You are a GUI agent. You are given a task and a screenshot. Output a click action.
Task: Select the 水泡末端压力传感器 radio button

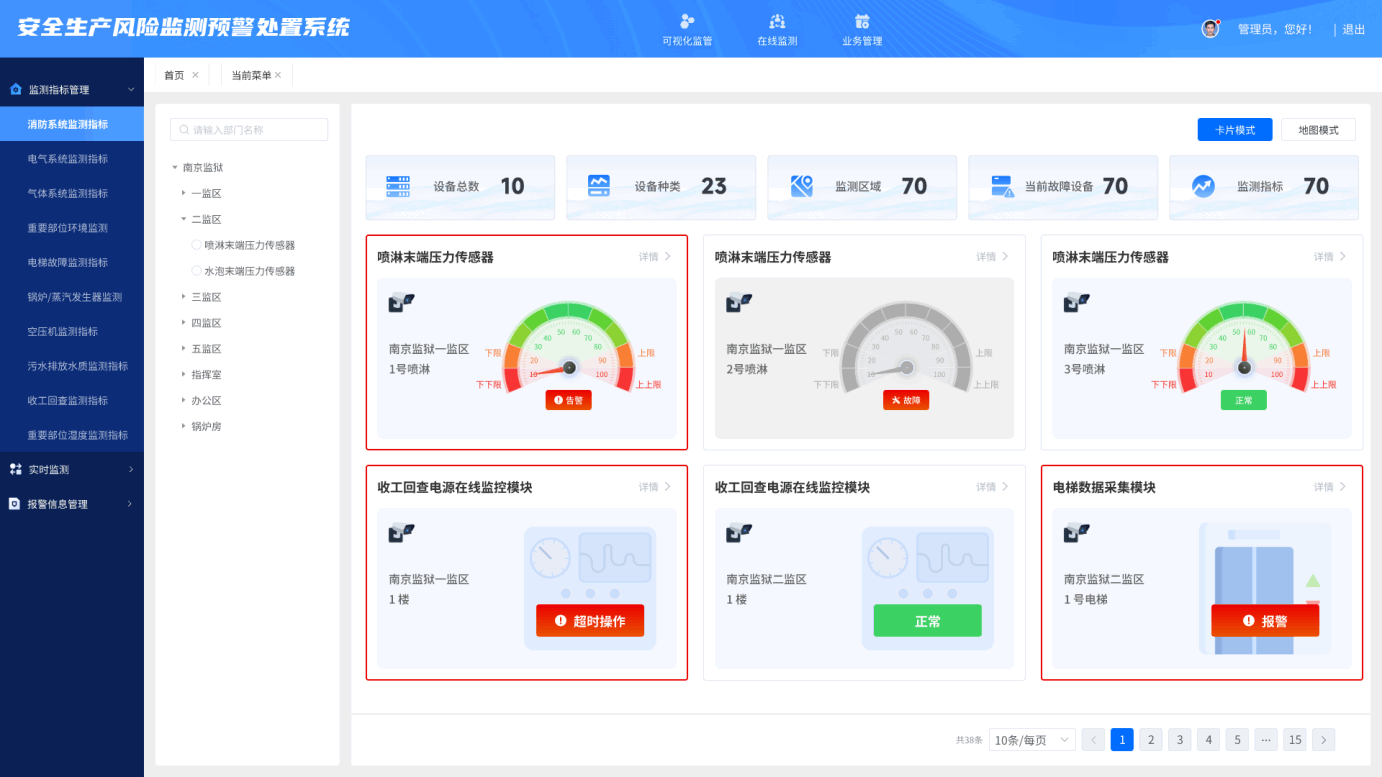pos(195,270)
